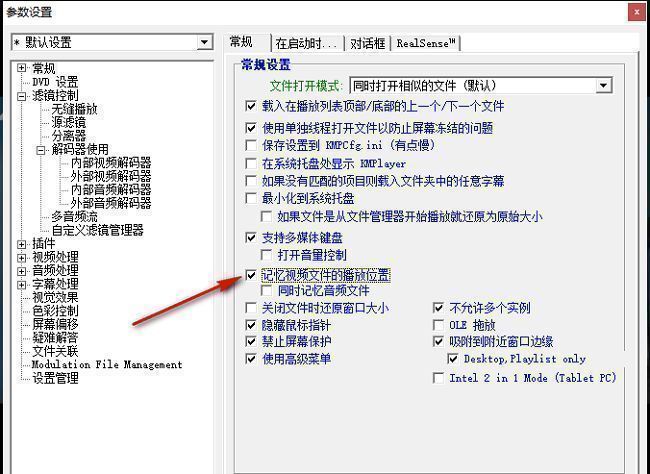
Task: Check 保存设置到 KMPCfg.ini option
Action: click(251, 146)
